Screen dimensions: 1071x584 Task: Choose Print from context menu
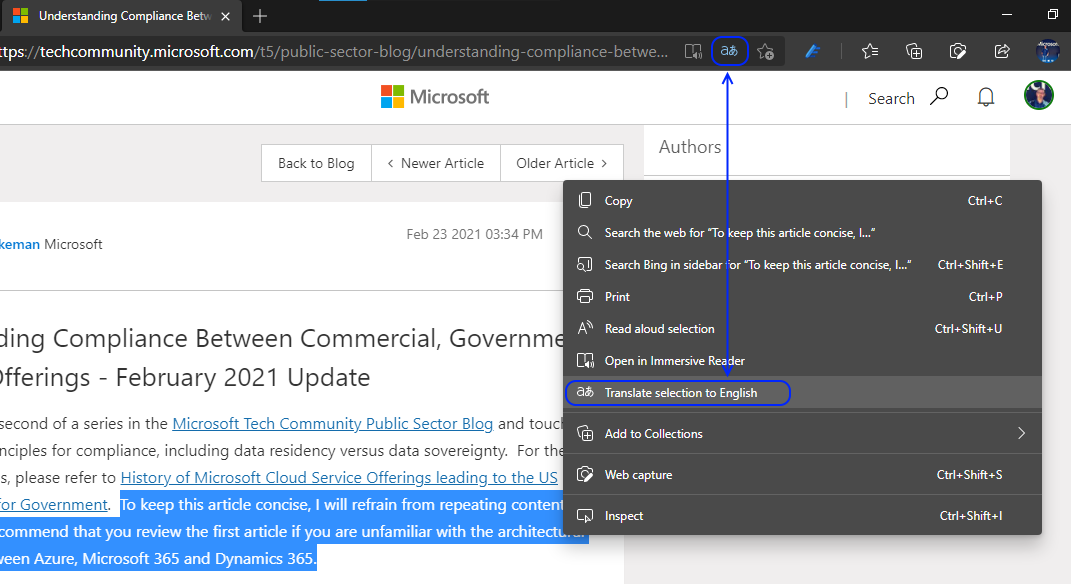tap(803, 297)
